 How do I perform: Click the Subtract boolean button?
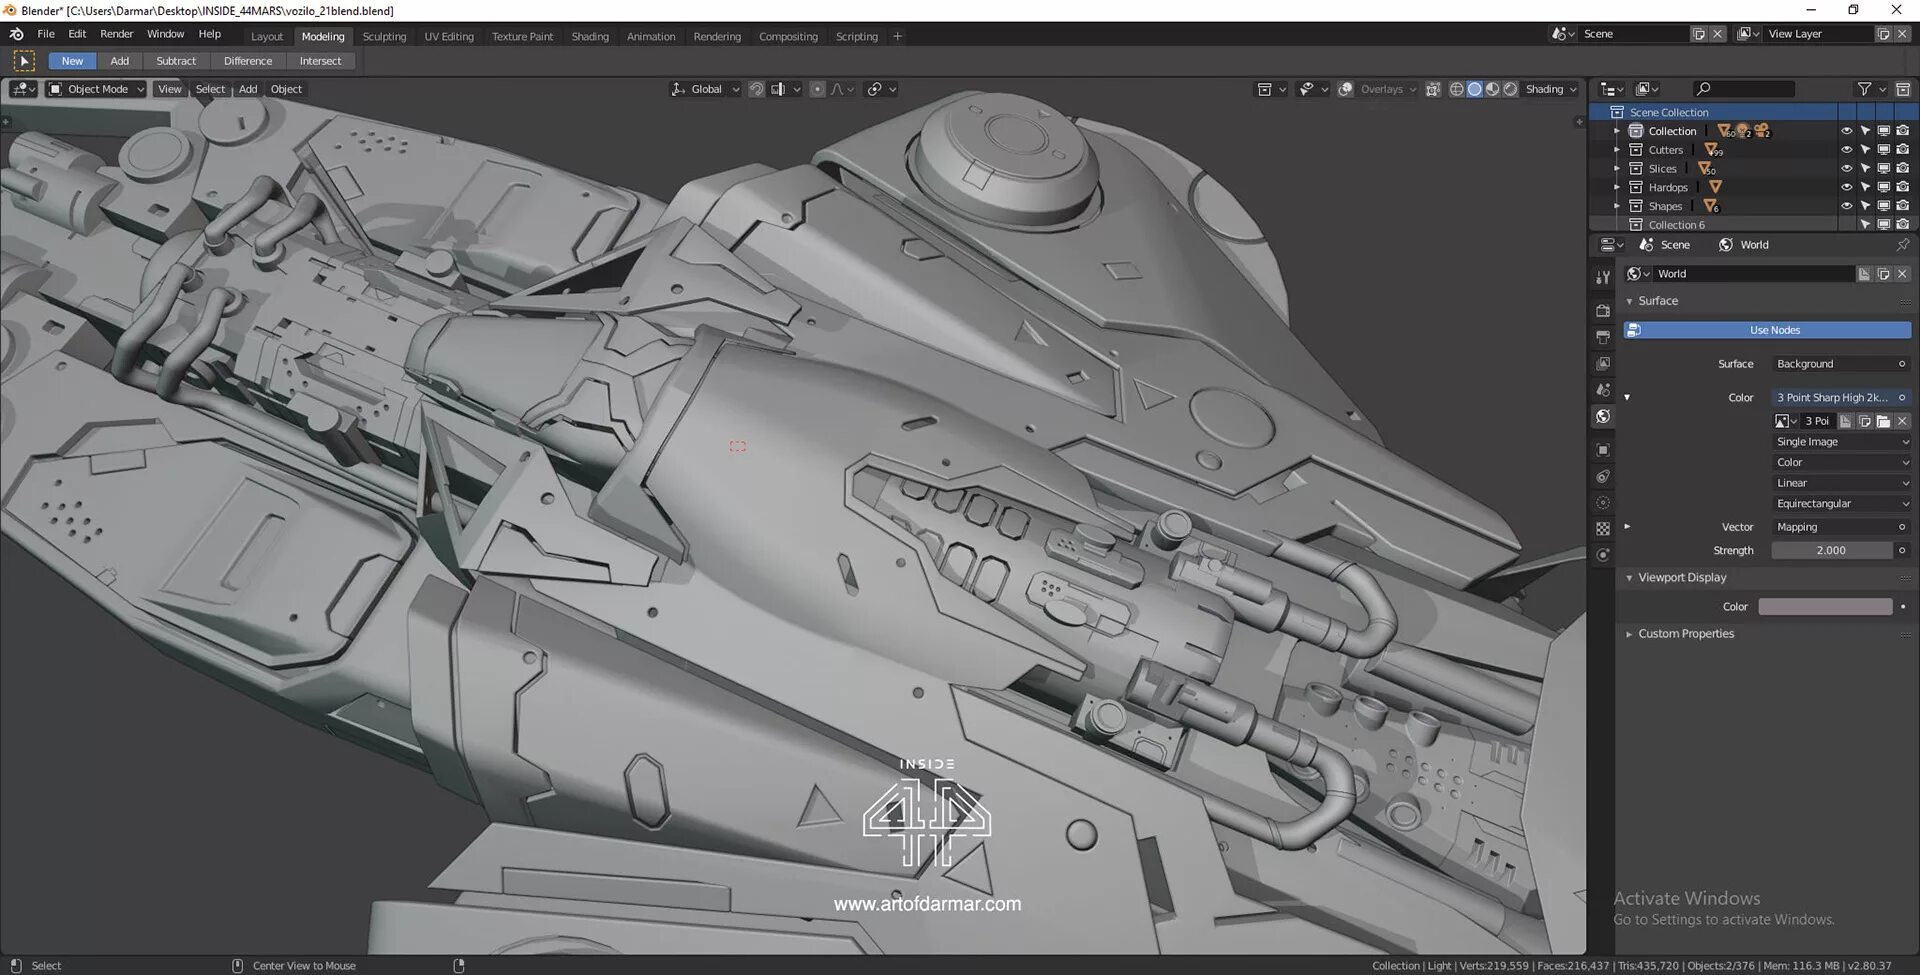[x=176, y=61]
